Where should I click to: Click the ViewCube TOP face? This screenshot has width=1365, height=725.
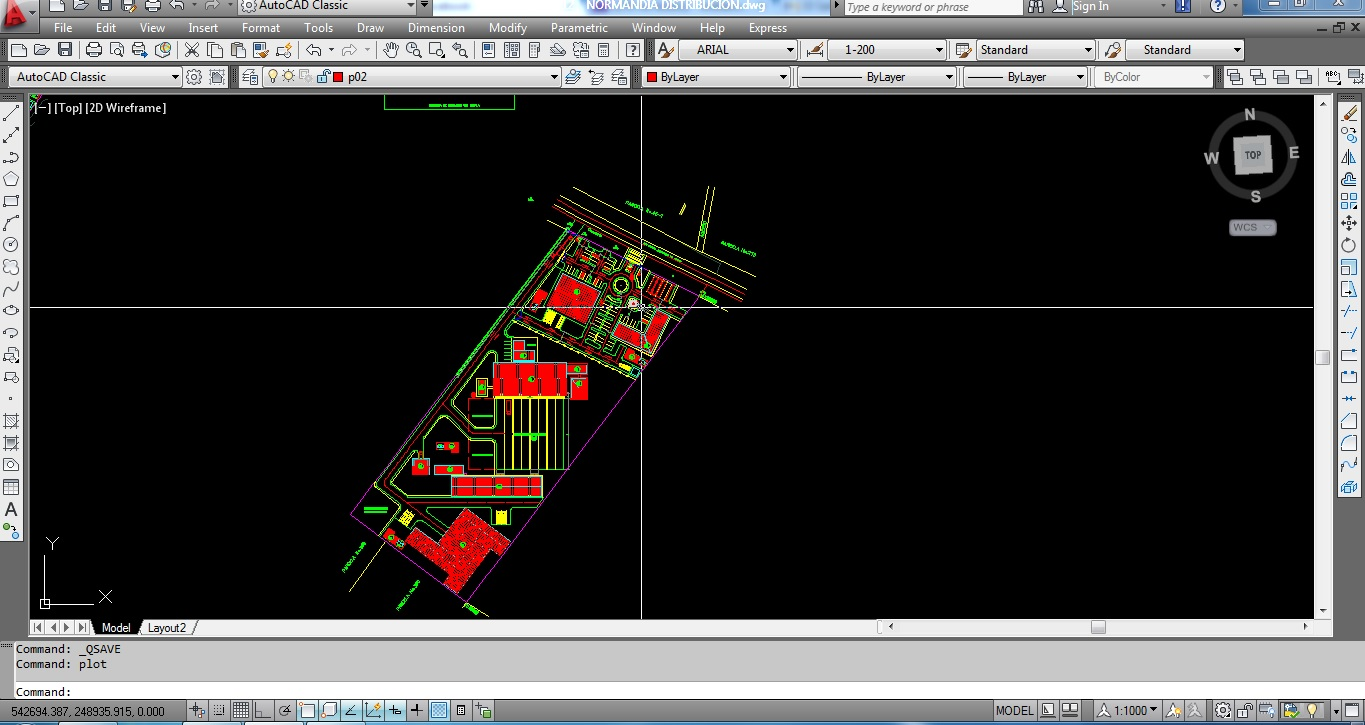(x=1252, y=155)
